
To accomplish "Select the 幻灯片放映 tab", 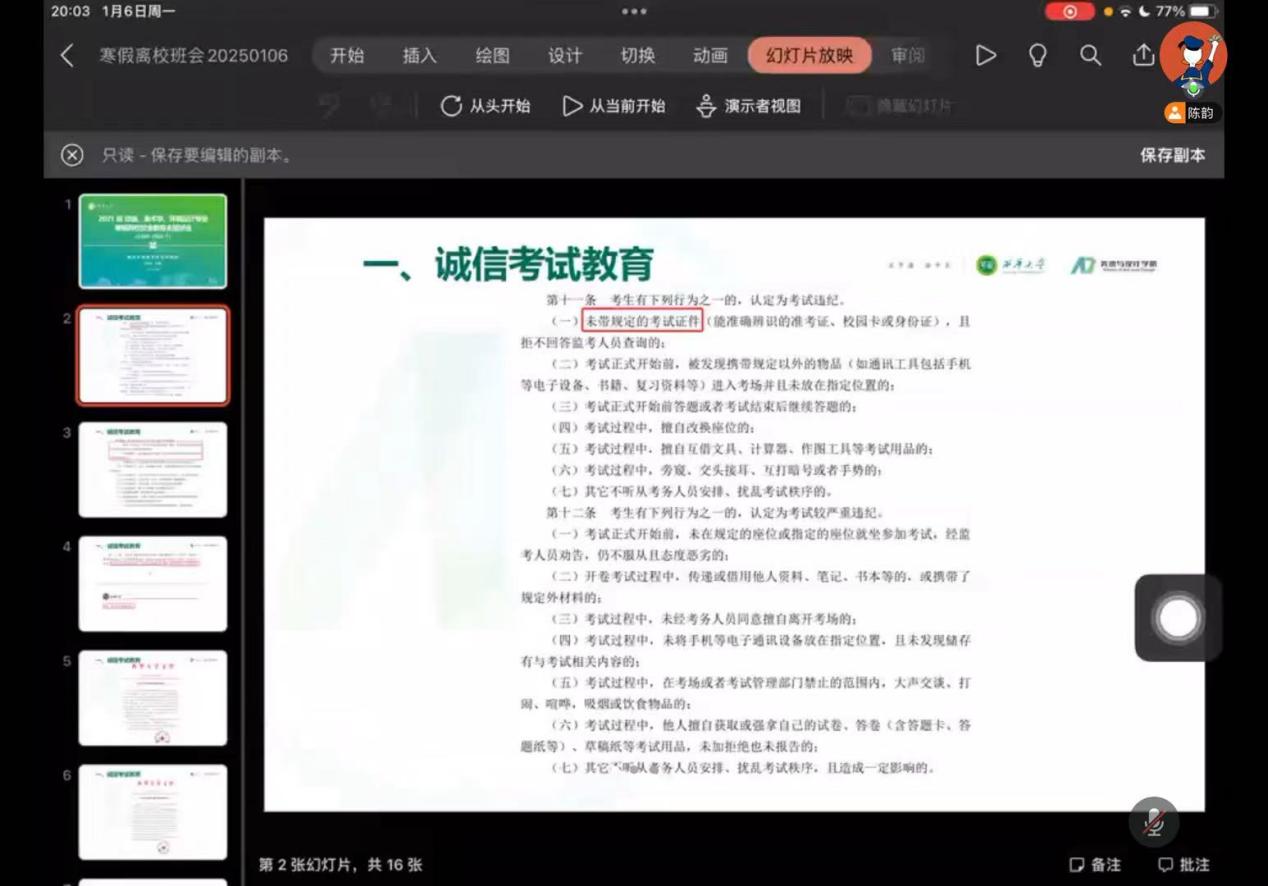I will pos(809,55).
